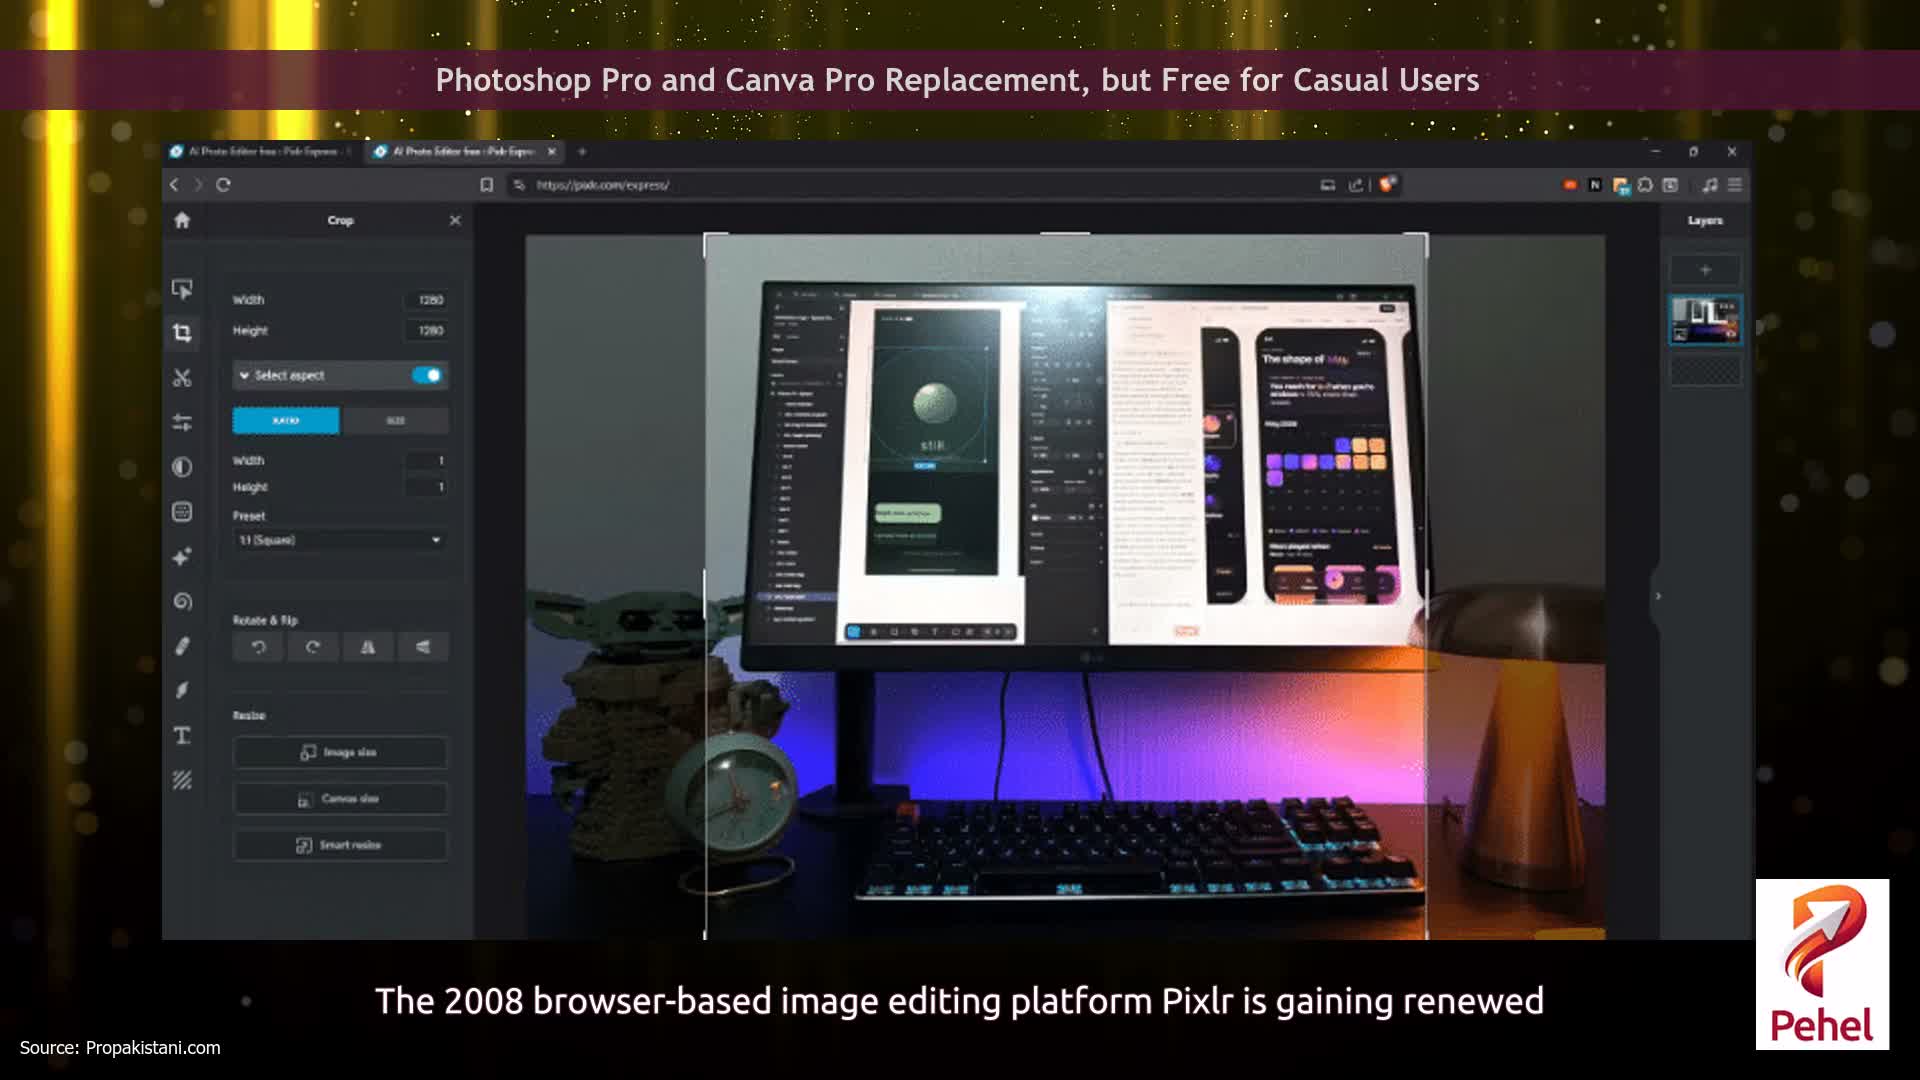Flip image horizontally

point(368,647)
